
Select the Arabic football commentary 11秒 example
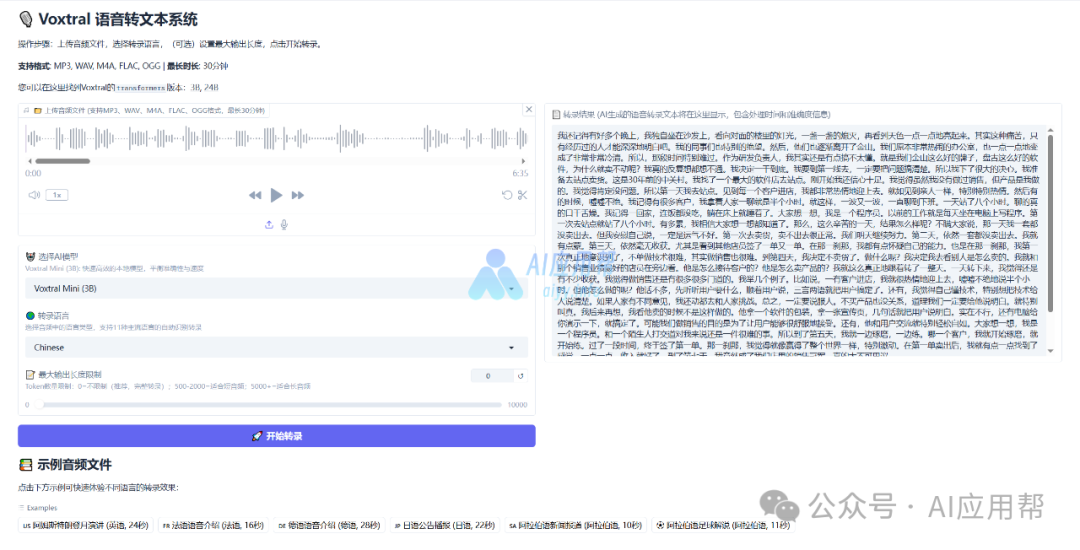[x=723, y=525]
